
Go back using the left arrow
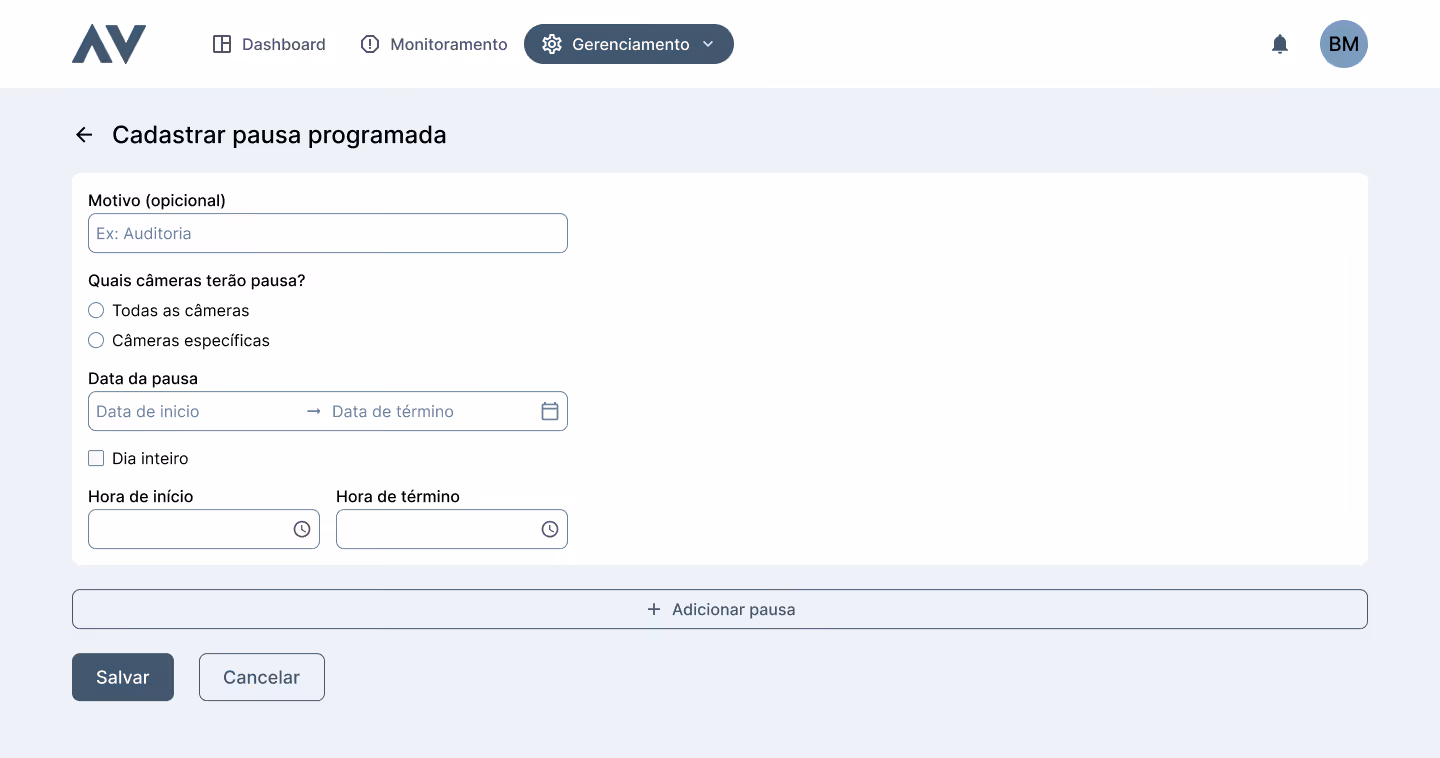click(84, 135)
